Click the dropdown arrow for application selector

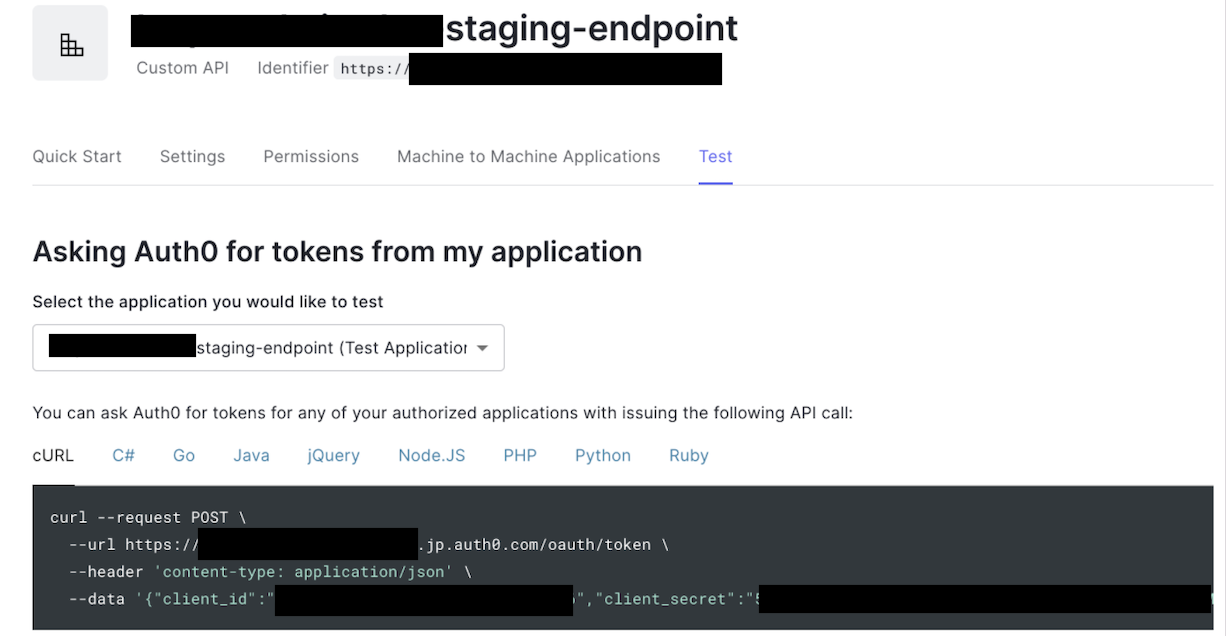(483, 348)
